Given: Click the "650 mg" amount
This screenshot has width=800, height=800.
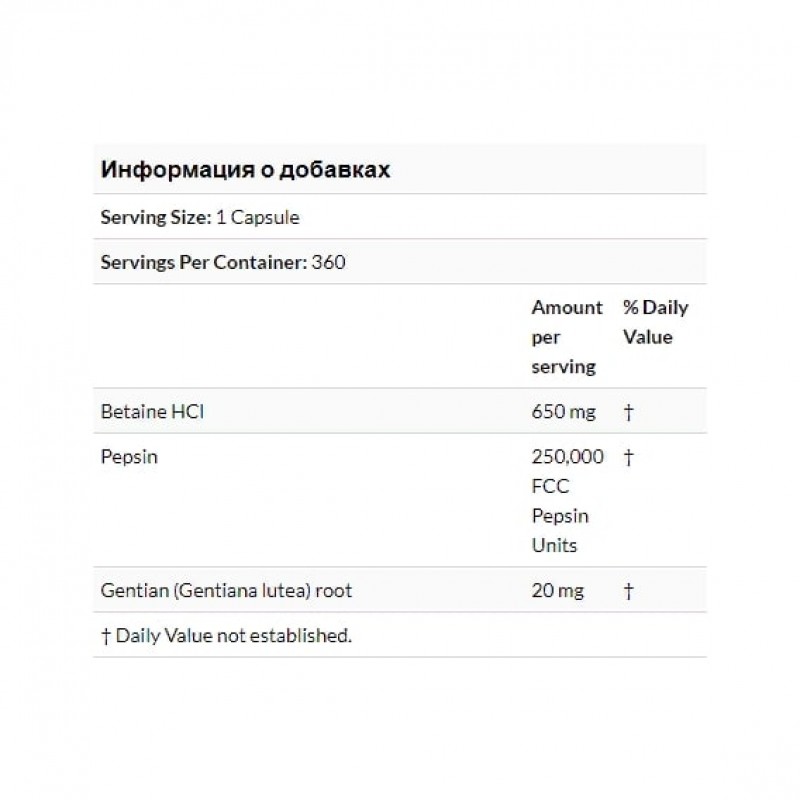Looking at the screenshot, I should click(561, 411).
